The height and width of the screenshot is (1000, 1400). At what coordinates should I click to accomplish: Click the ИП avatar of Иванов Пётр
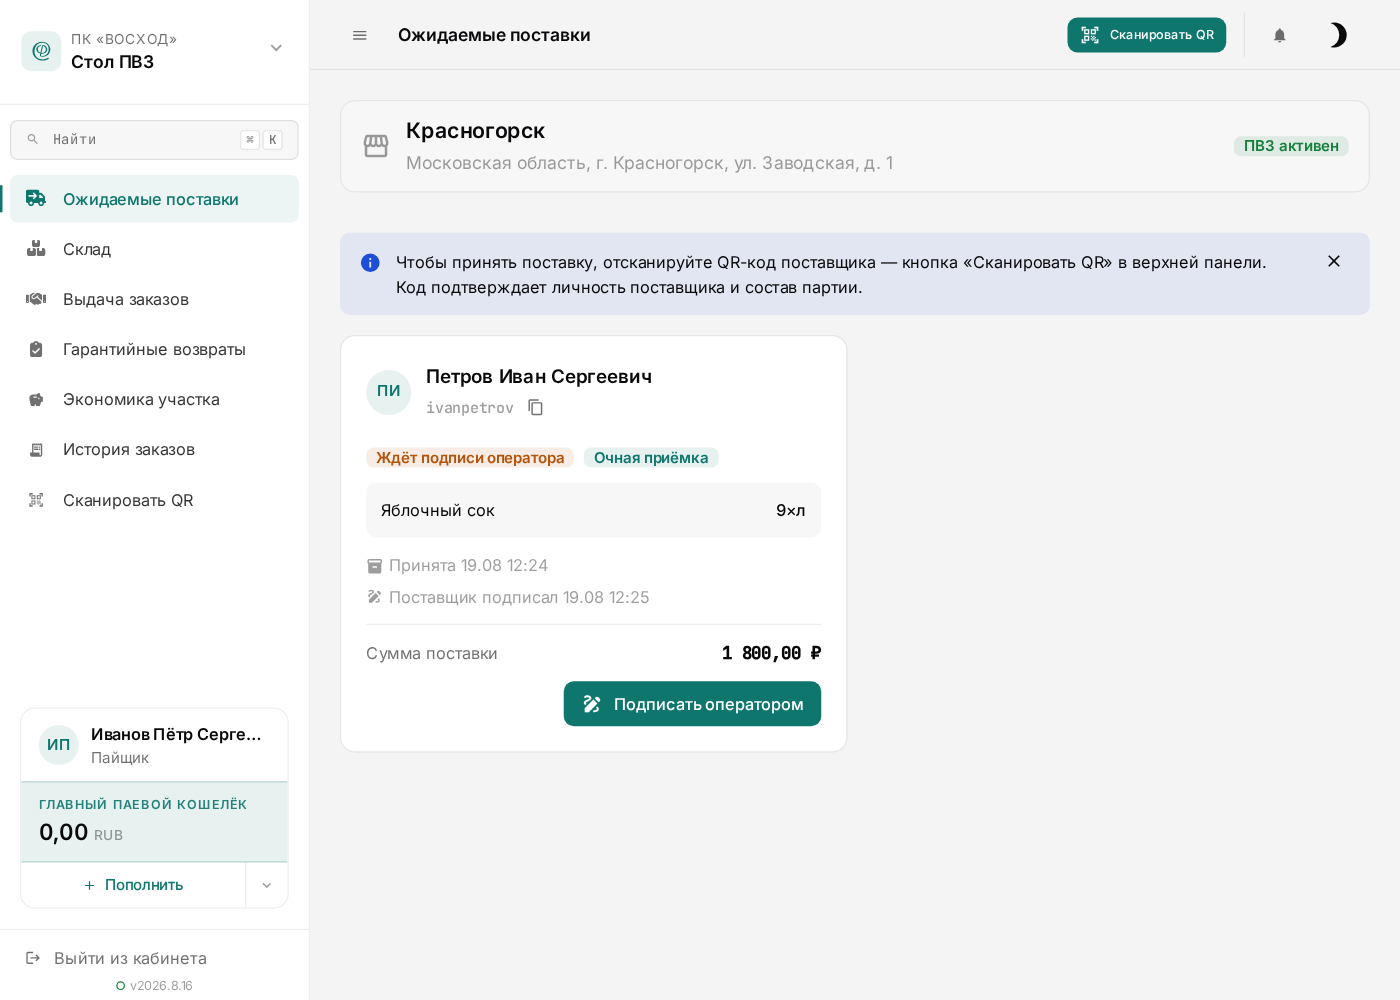click(59, 745)
